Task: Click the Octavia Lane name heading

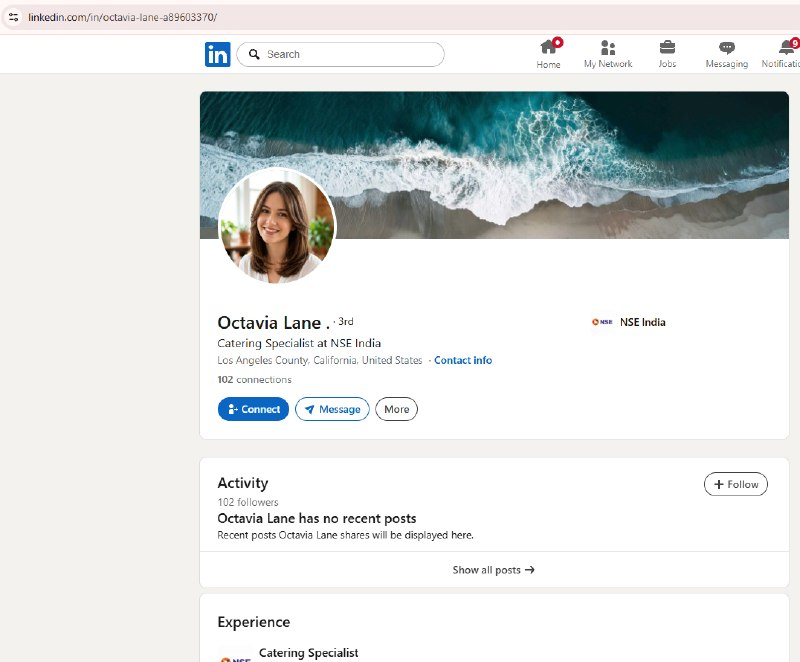Action: [x=273, y=323]
